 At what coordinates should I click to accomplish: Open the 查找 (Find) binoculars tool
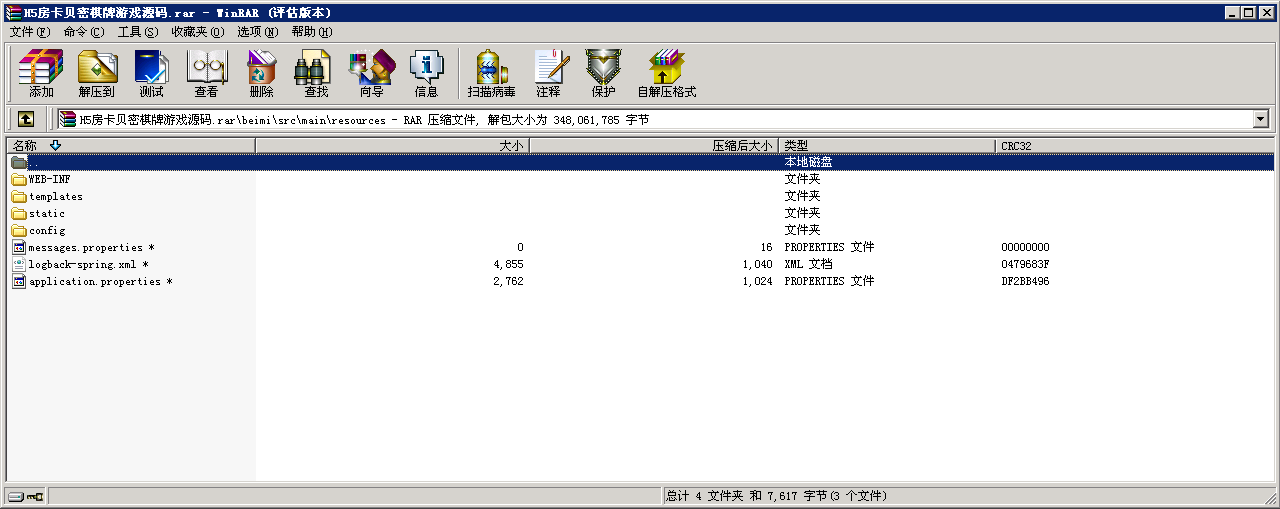[316, 74]
